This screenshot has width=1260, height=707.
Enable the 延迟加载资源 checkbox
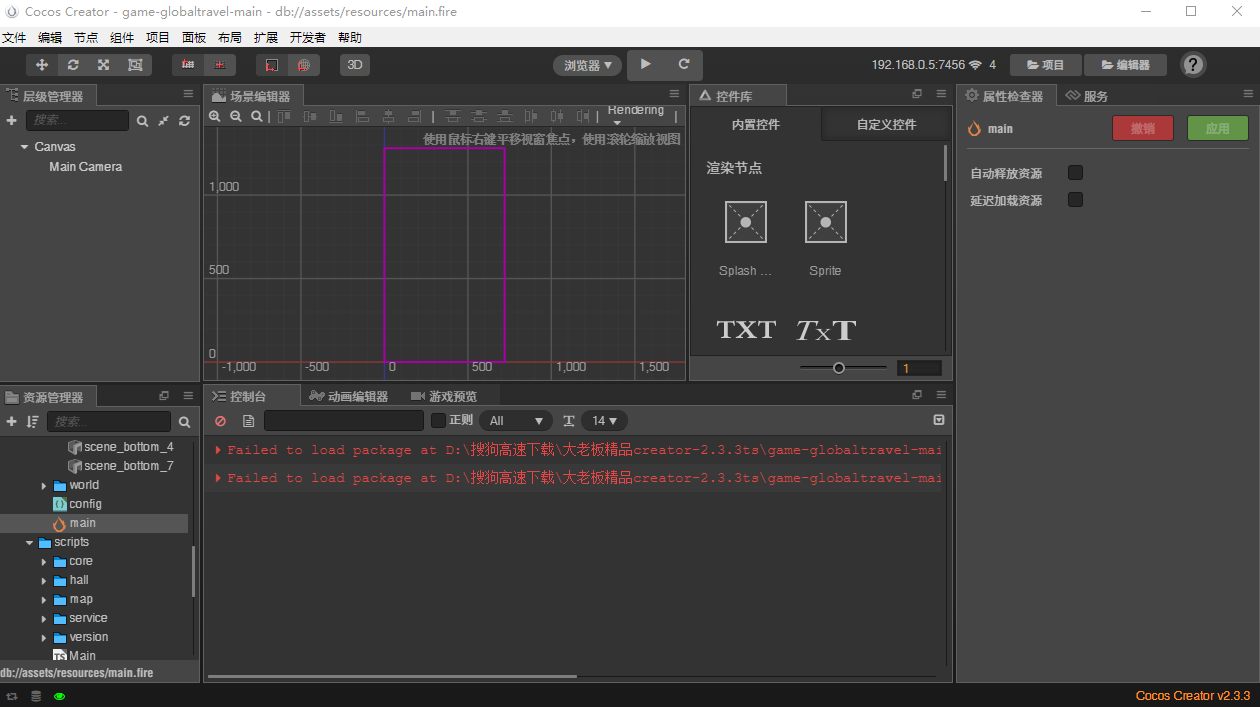click(x=1075, y=199)
